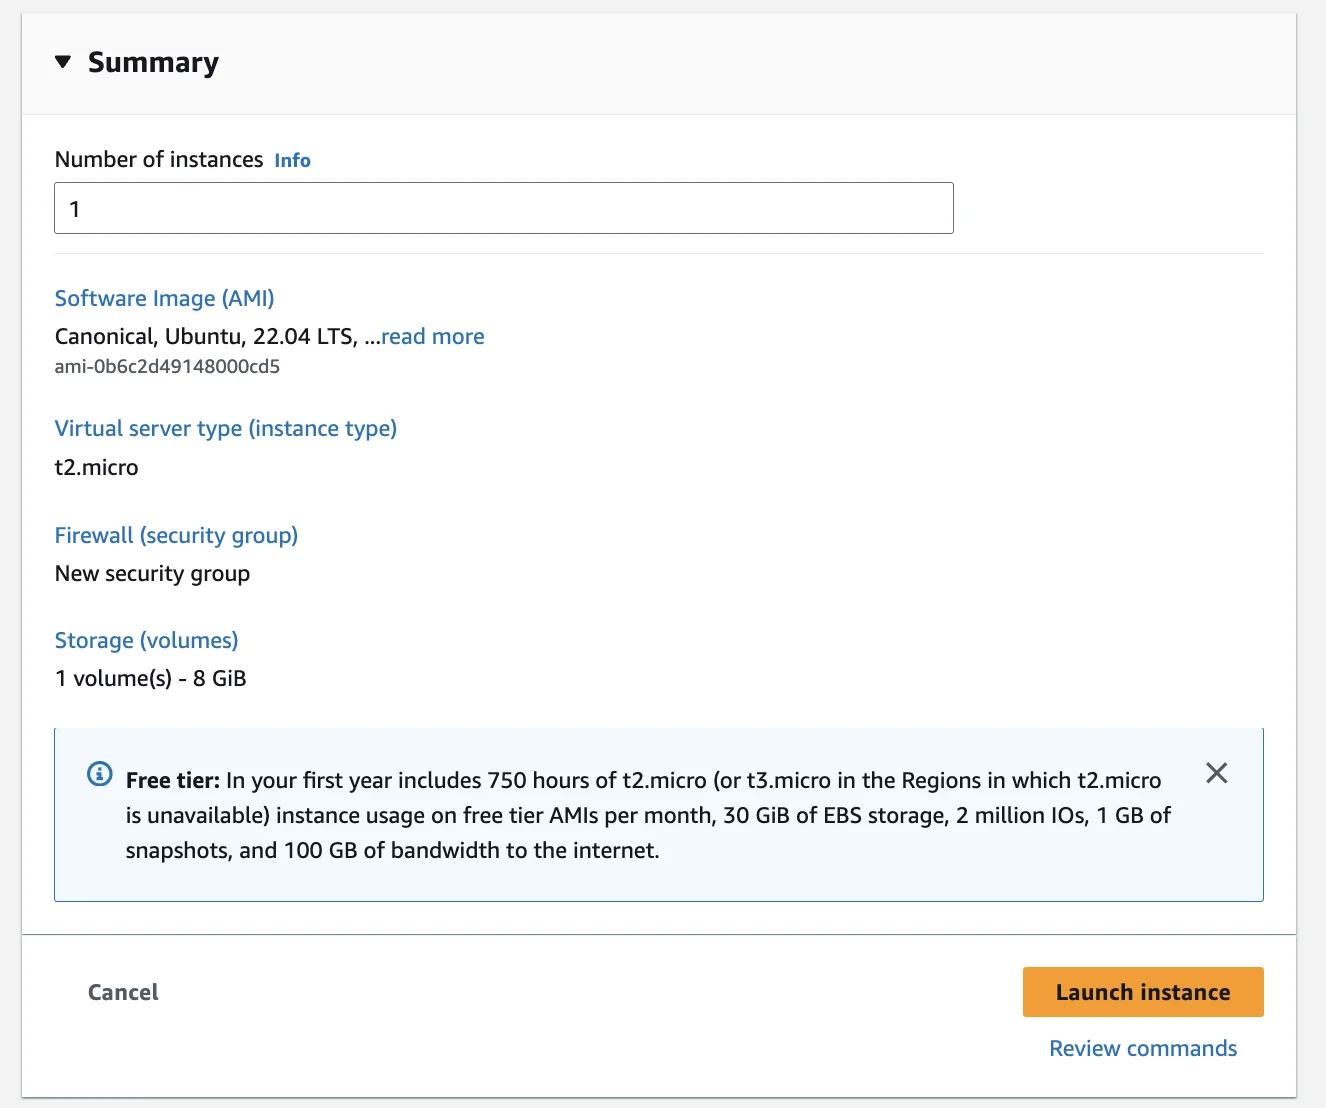Select the Number of instances input field
Viewport: 1326px width, 1108px height.
[503, 208]
